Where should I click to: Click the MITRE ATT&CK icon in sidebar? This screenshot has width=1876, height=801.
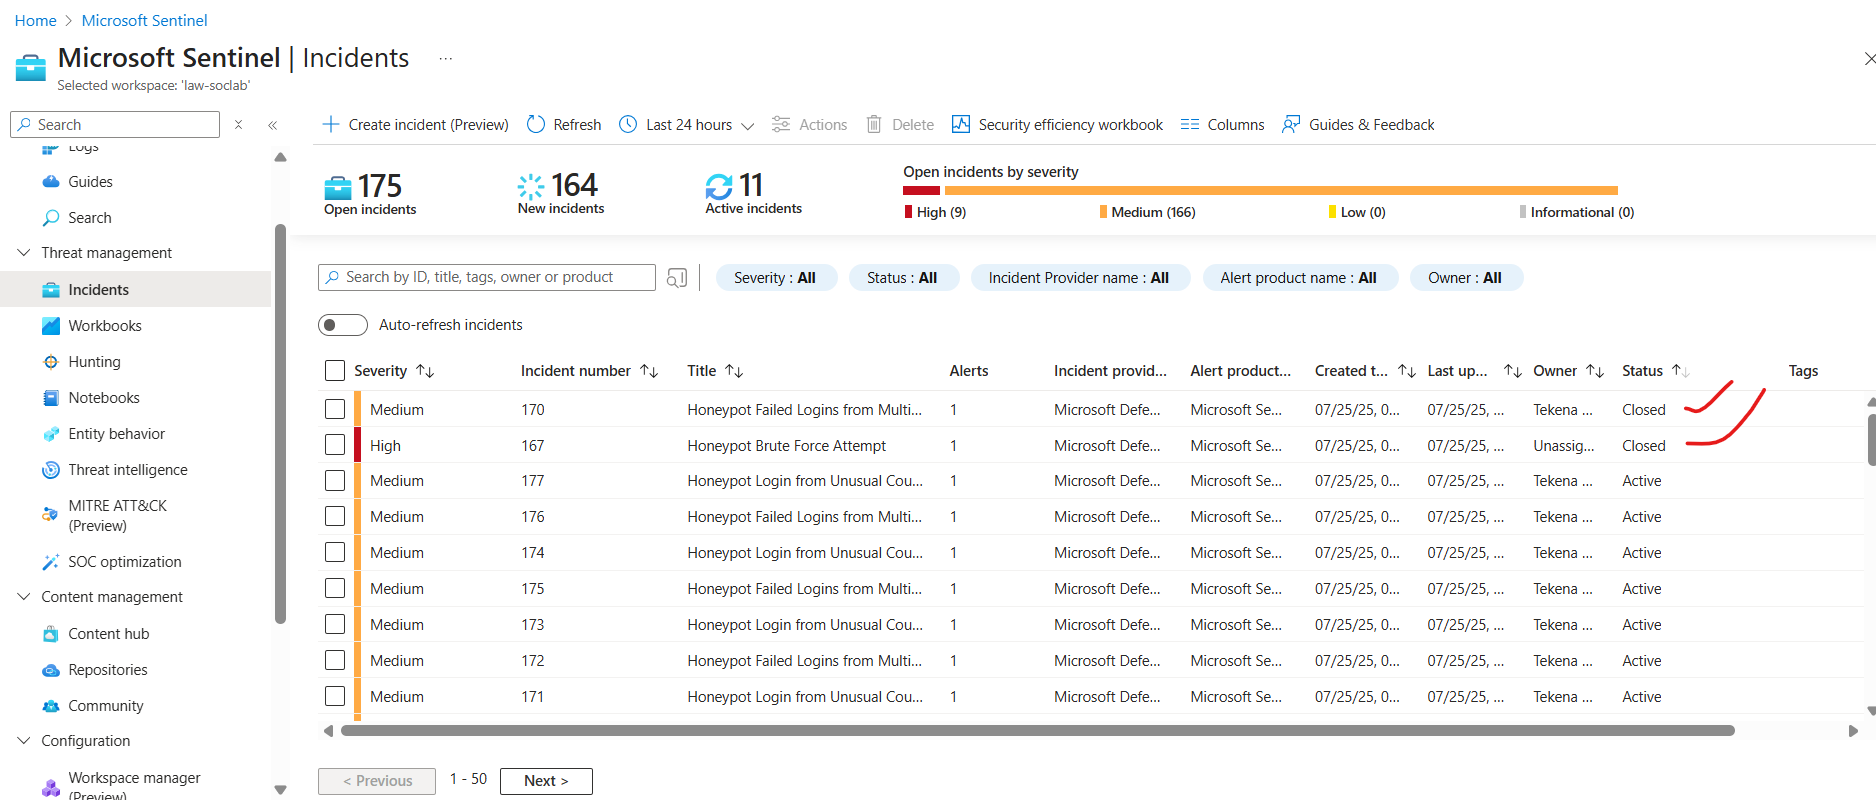click(50, 515)
